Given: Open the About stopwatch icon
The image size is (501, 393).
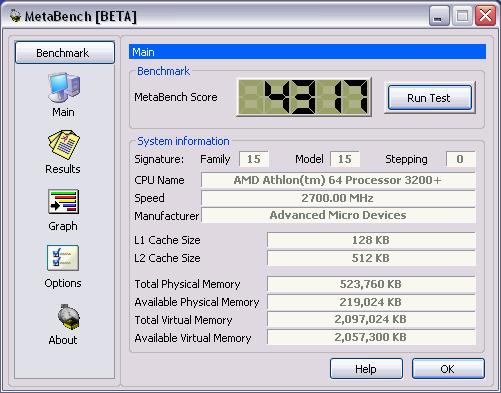Looking at the screenshot, I should point(68,317).
